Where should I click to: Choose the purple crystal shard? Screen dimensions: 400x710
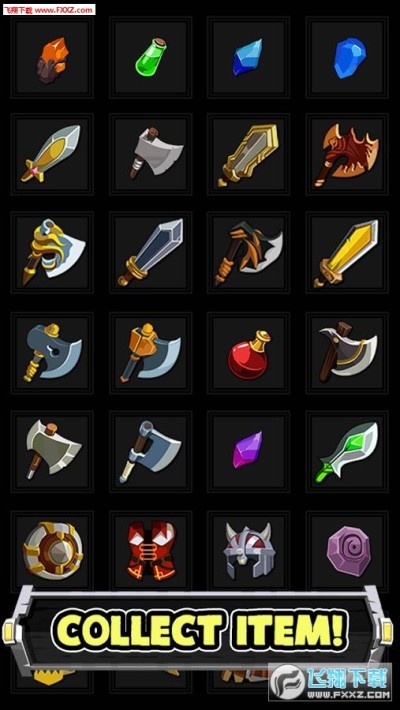tap(249, 452)
